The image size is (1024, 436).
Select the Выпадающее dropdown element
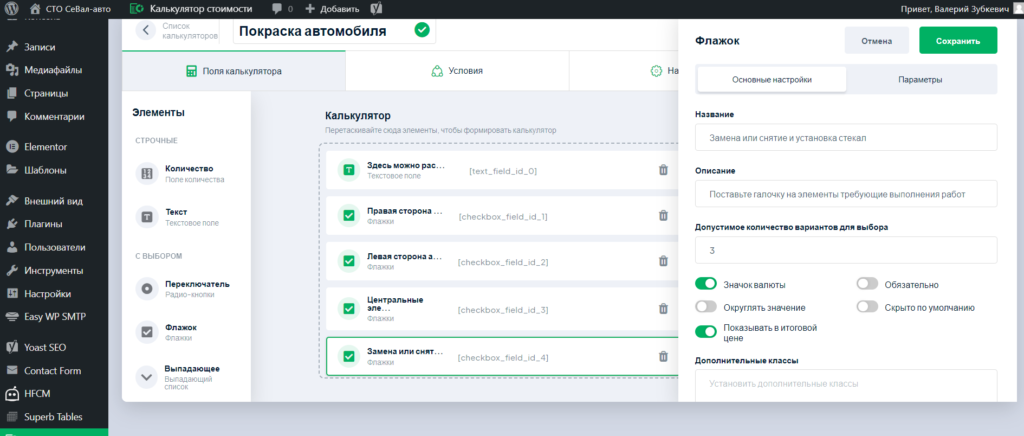click(185, 377)
